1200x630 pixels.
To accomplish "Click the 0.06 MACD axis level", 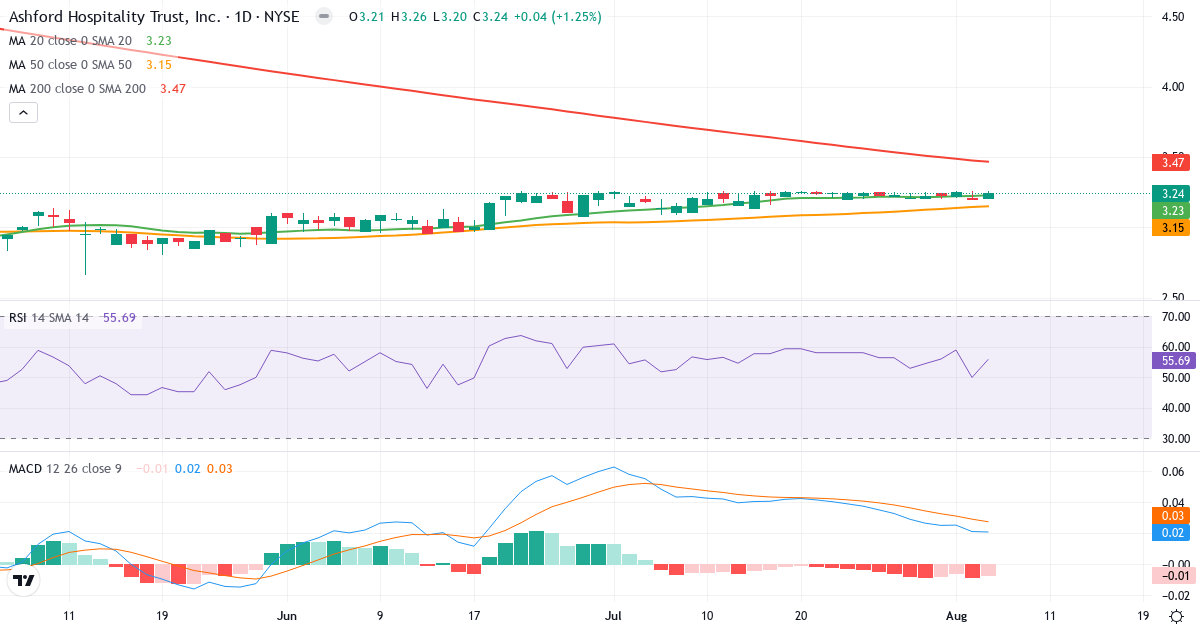I will coord(1174,471).
